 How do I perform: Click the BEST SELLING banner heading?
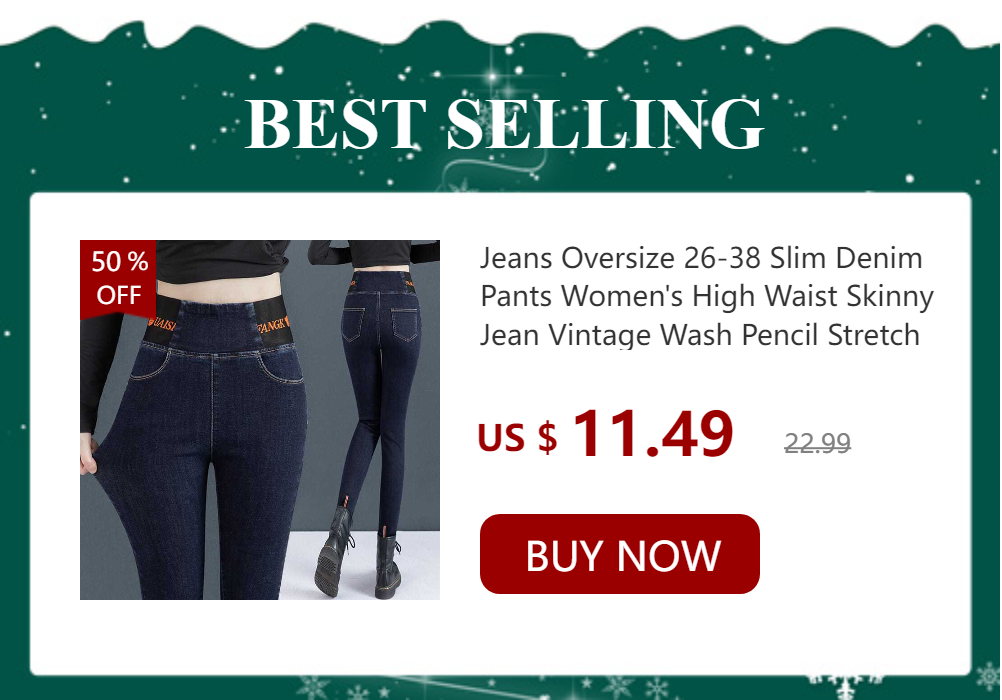pyautogui.click(x=504, y=124)
